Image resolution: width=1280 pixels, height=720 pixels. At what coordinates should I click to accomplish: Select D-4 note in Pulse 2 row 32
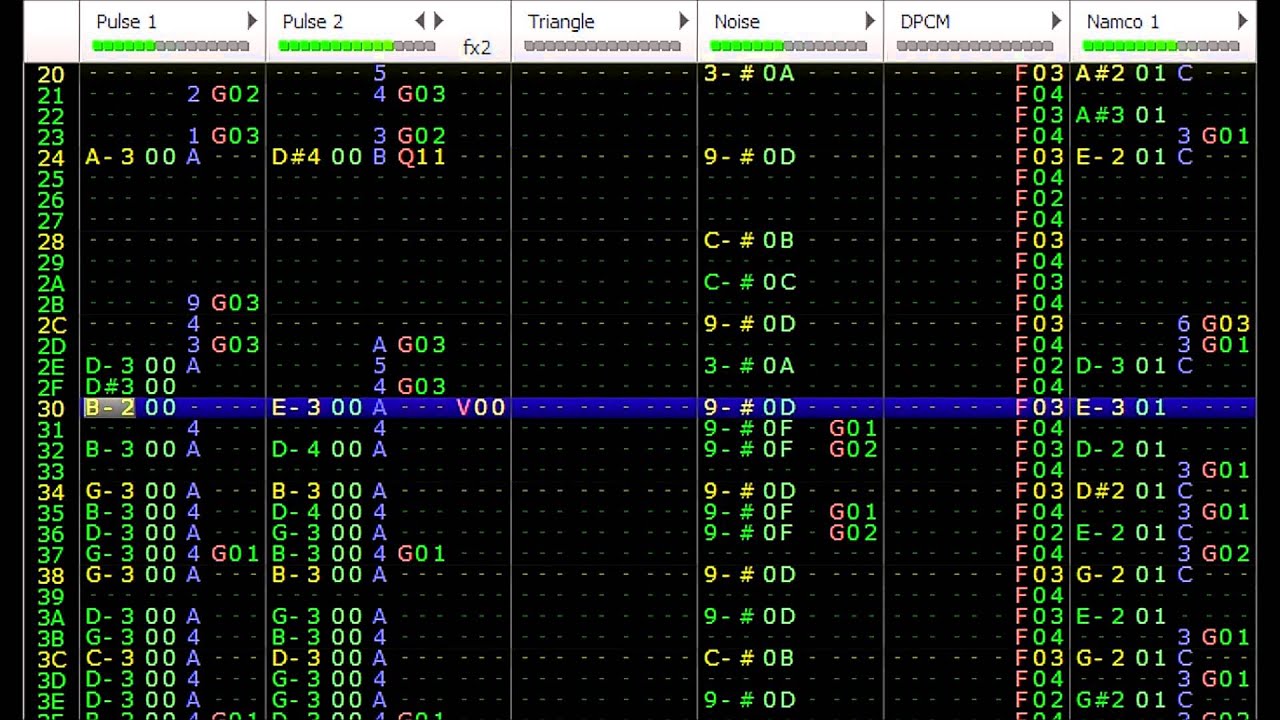297,449
